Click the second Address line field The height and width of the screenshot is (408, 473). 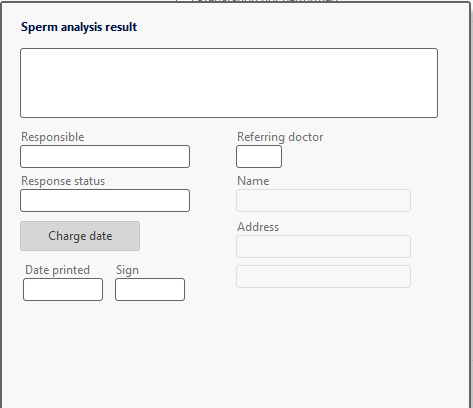(323, 276)
